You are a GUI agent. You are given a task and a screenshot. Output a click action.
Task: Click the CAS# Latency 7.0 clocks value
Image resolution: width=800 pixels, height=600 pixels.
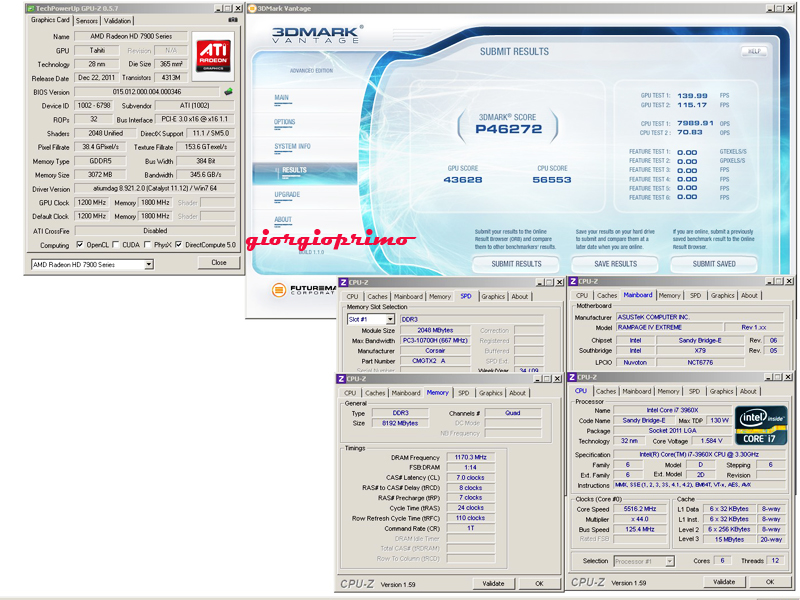[470, 478]
